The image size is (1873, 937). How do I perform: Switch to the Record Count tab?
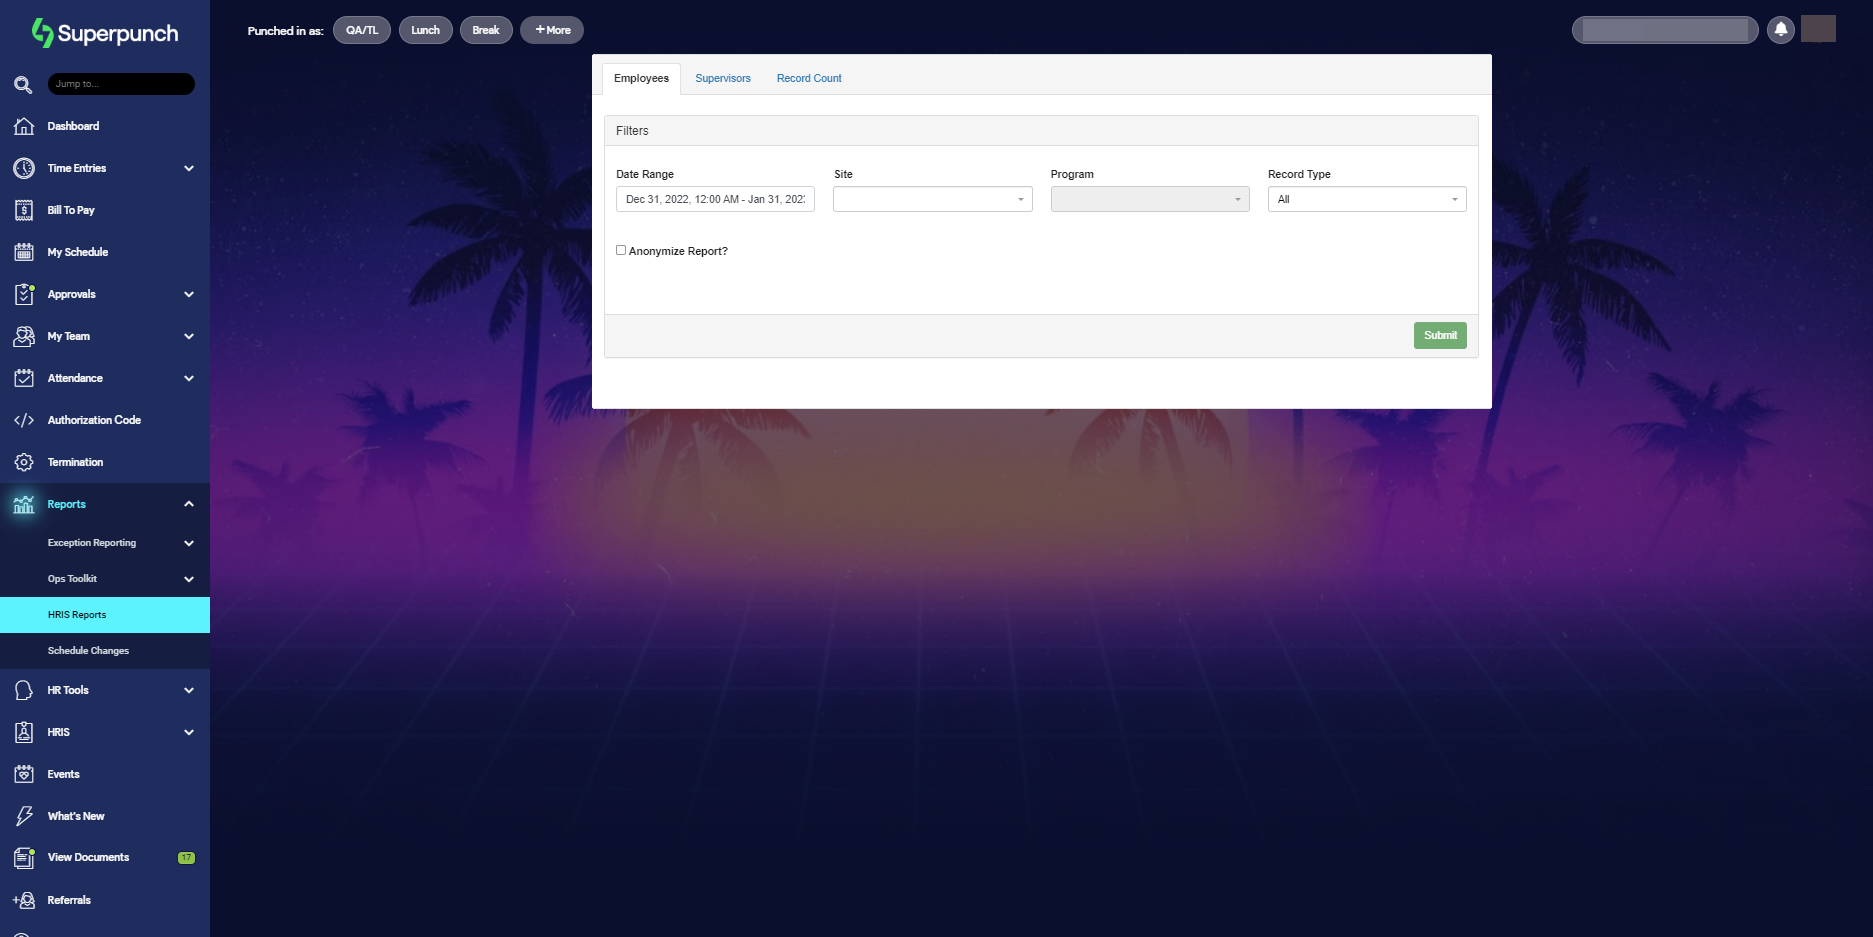[808, 78]
